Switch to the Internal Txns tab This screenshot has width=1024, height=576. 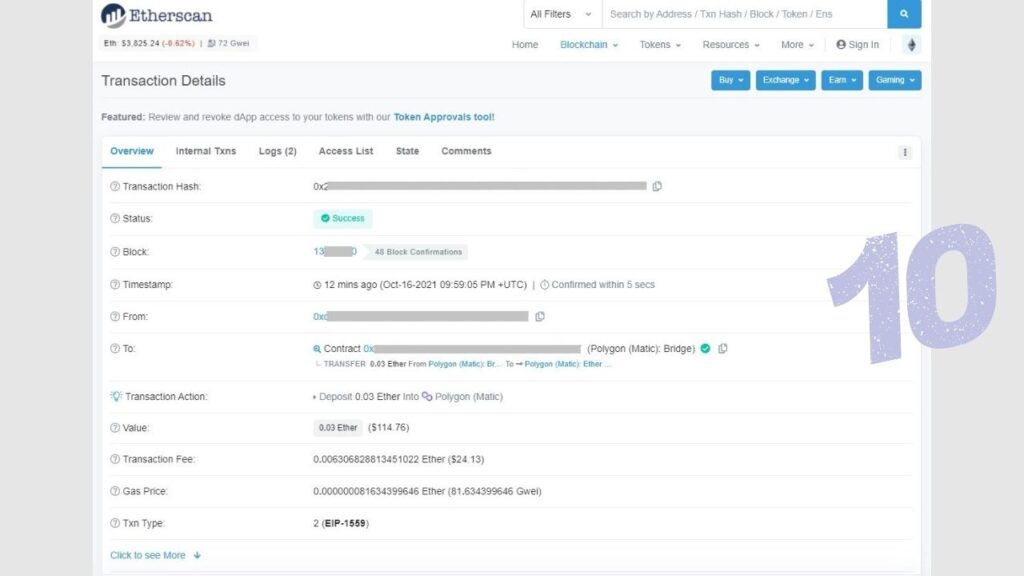(206, 152)
